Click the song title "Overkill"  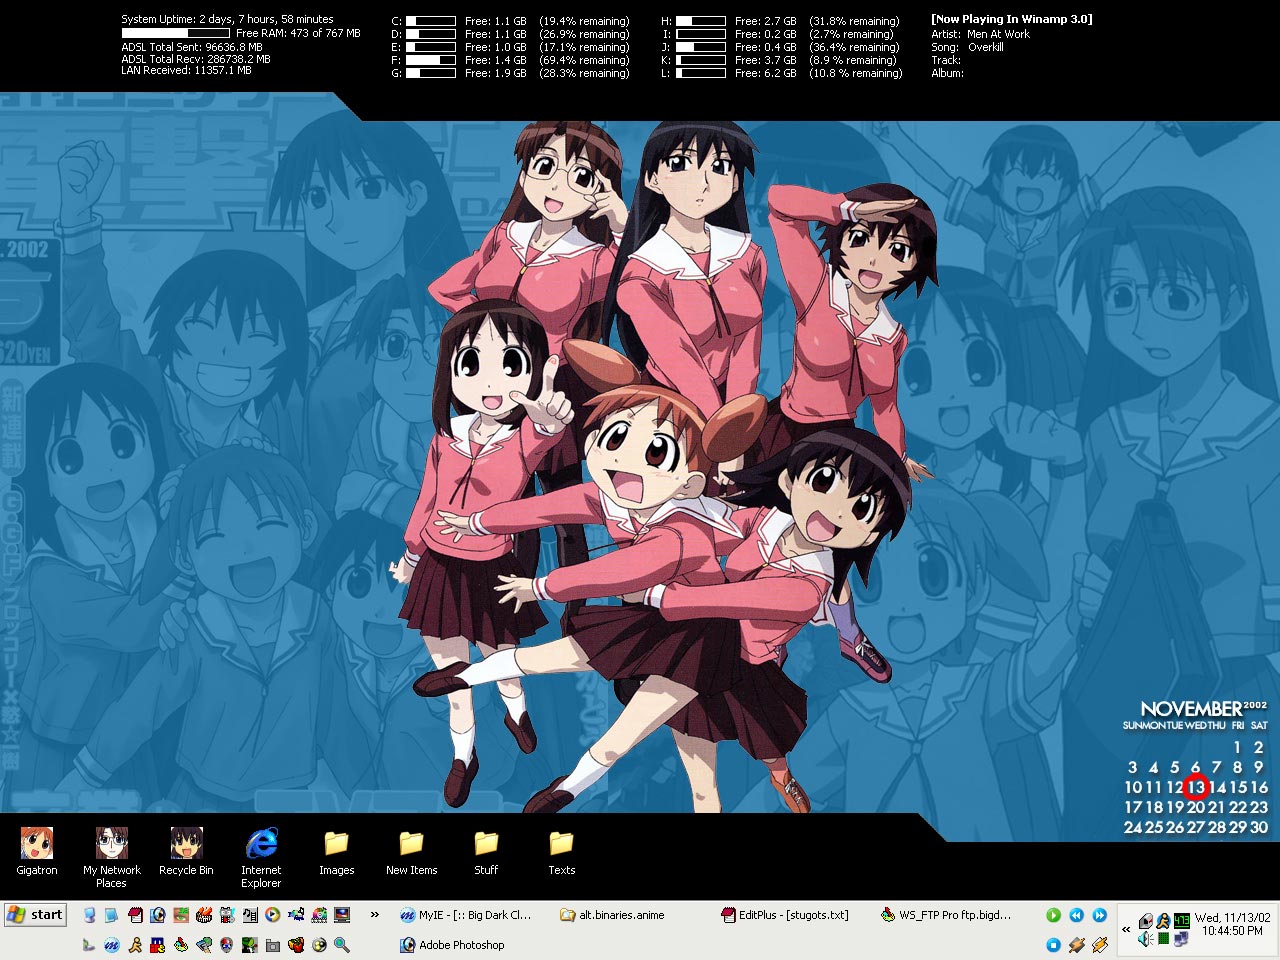coord(986,47)
